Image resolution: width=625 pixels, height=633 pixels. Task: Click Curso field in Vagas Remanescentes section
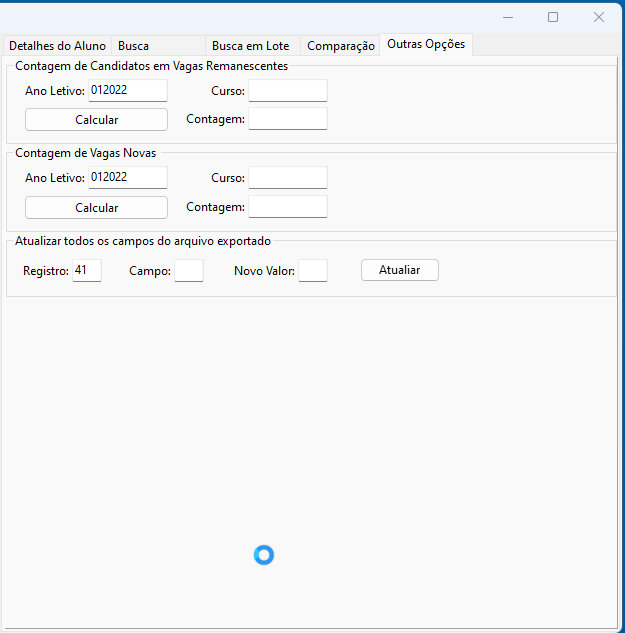pos(287,91)
